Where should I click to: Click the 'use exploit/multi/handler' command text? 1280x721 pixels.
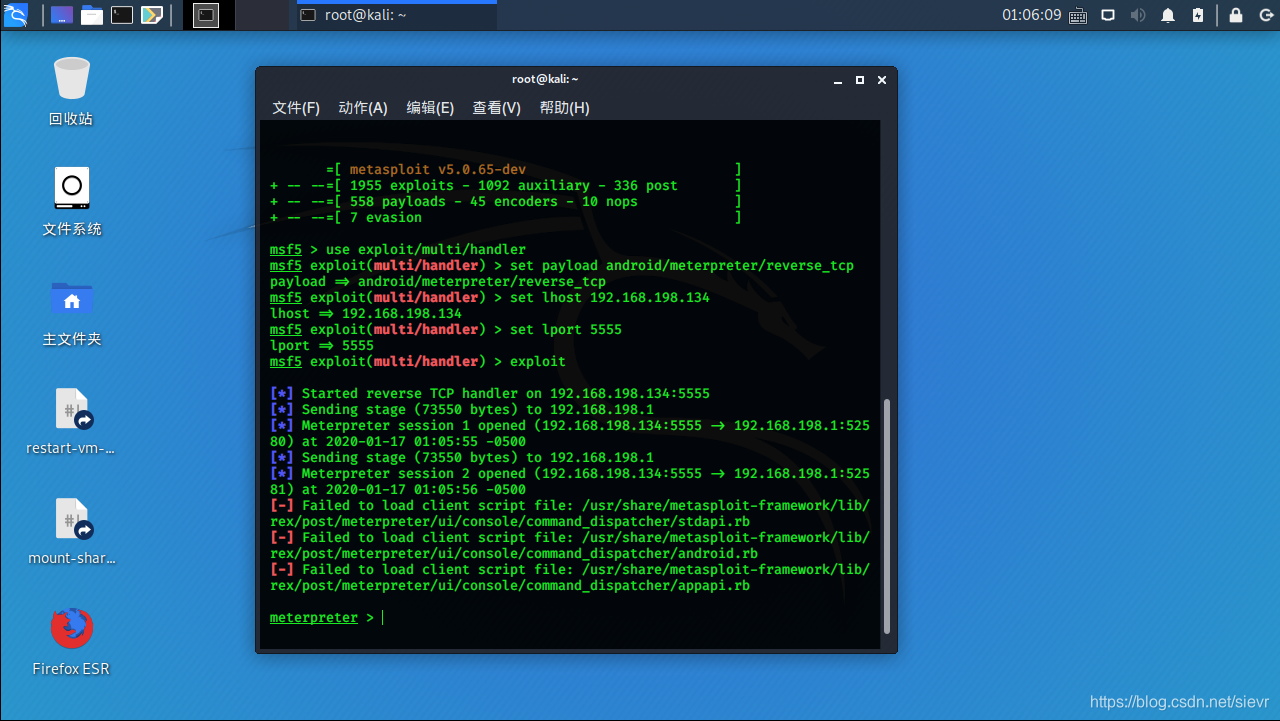[x=425, y=250]
